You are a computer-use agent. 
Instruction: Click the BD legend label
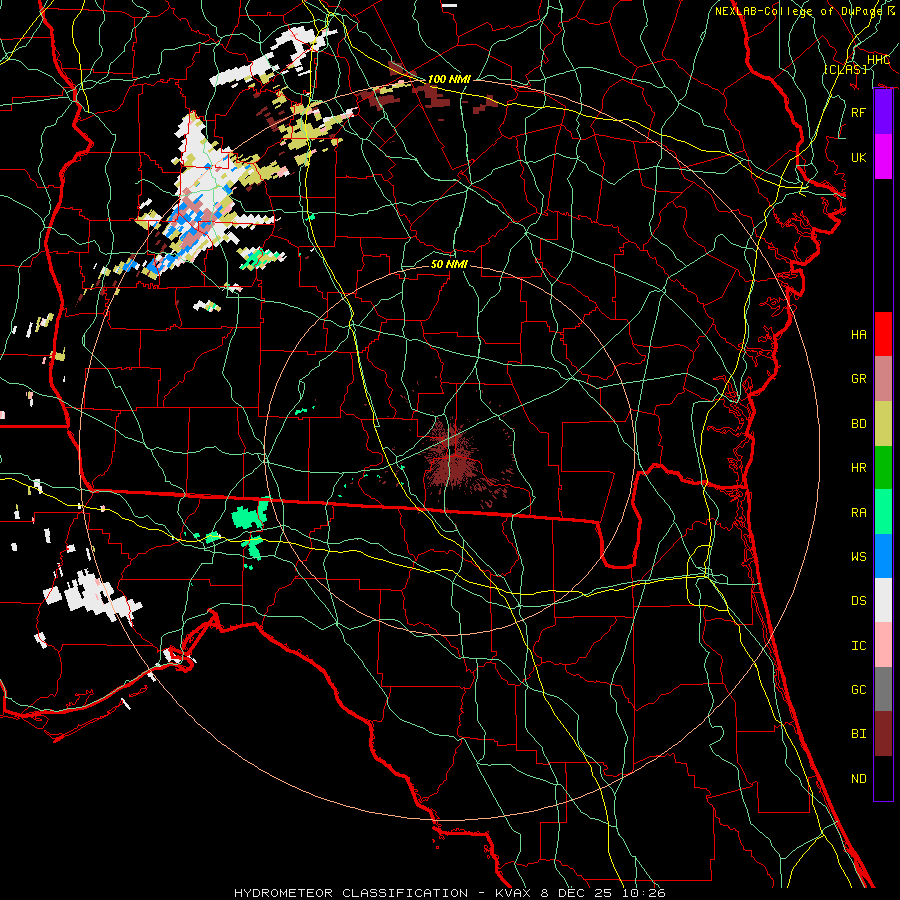tap(858, 424)
